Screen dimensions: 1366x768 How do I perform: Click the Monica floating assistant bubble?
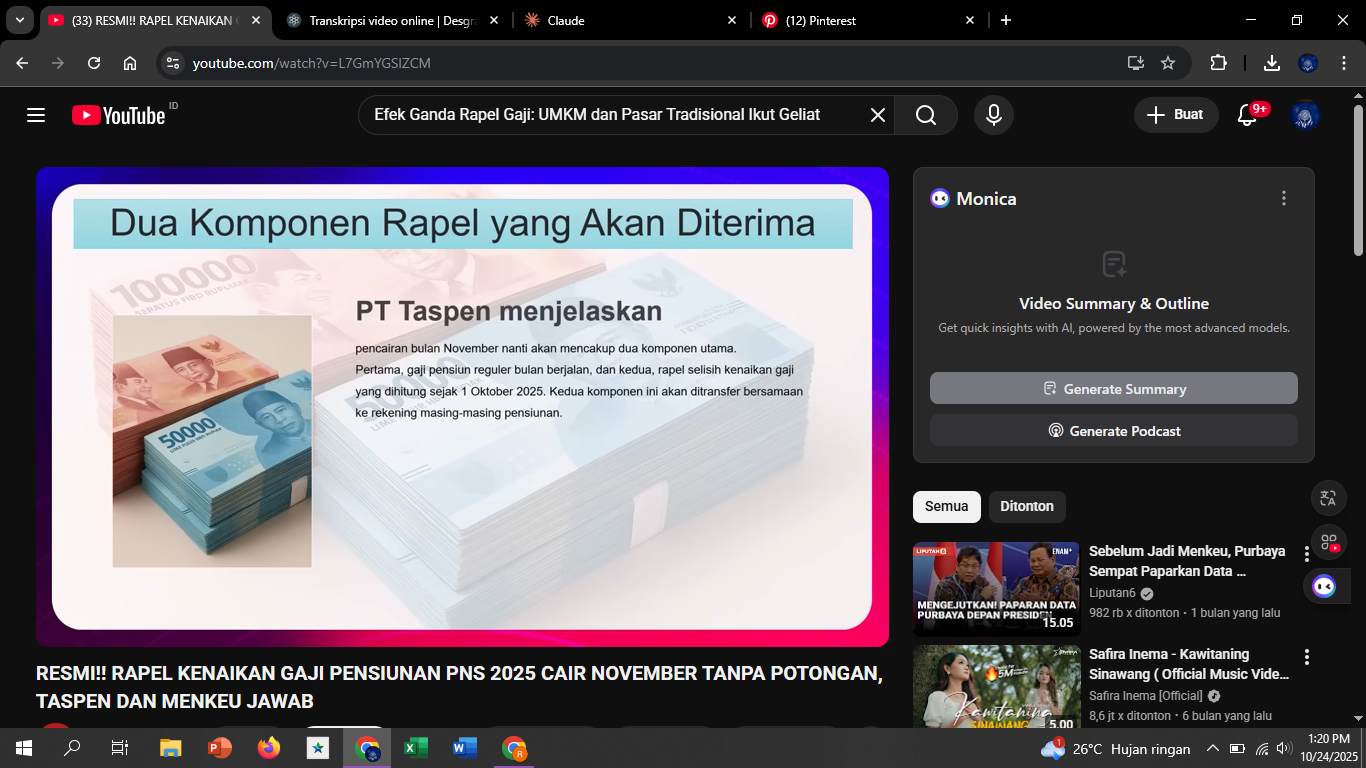tap(1324, 586)
